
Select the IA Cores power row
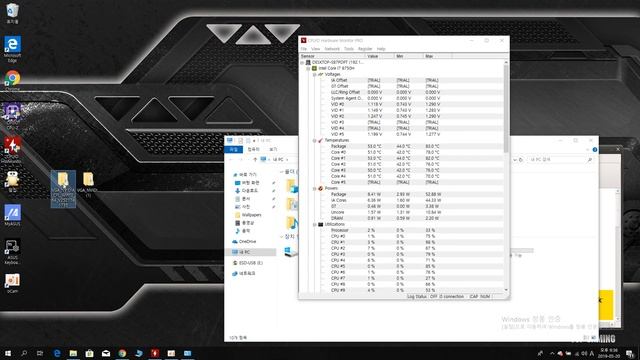click(x=402, y=200)
